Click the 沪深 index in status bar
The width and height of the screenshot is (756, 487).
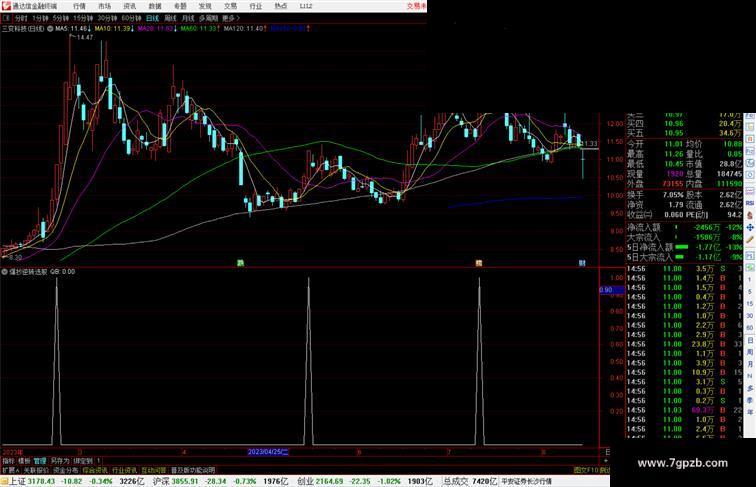point(161,481)
